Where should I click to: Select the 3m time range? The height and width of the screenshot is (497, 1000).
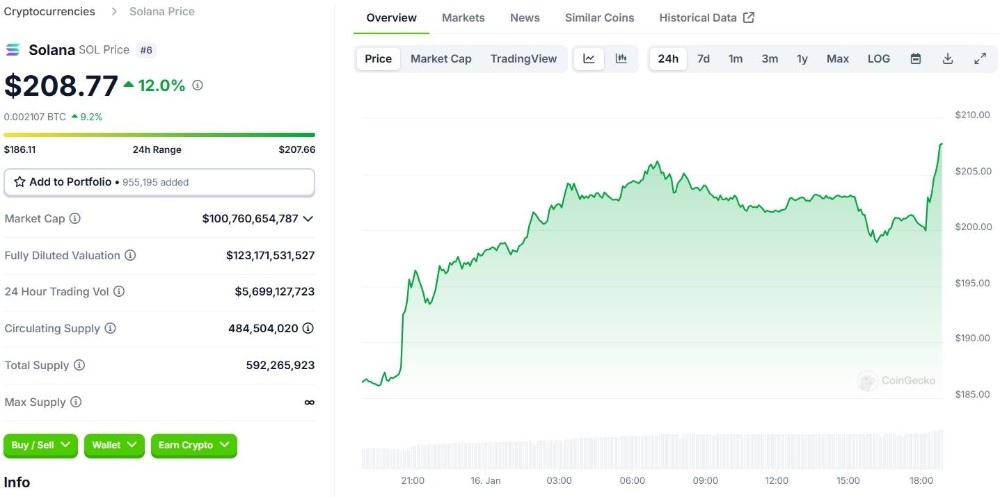[x=770, y=59]
